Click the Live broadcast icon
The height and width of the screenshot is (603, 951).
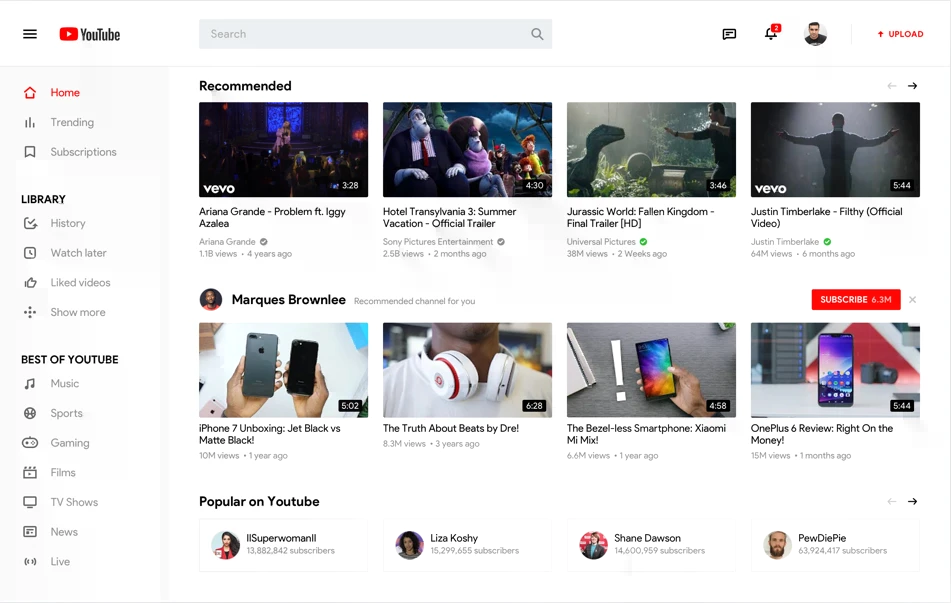tap(30, 561)
